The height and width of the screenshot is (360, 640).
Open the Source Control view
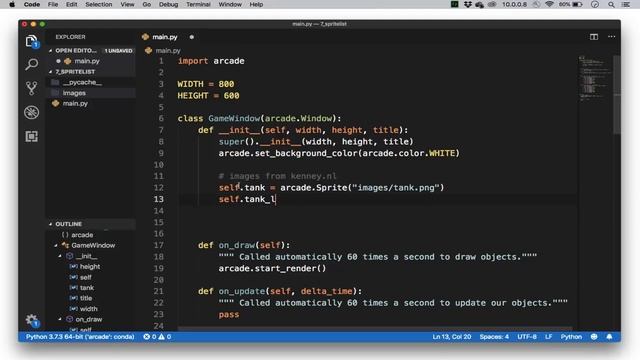coord(31,88)
